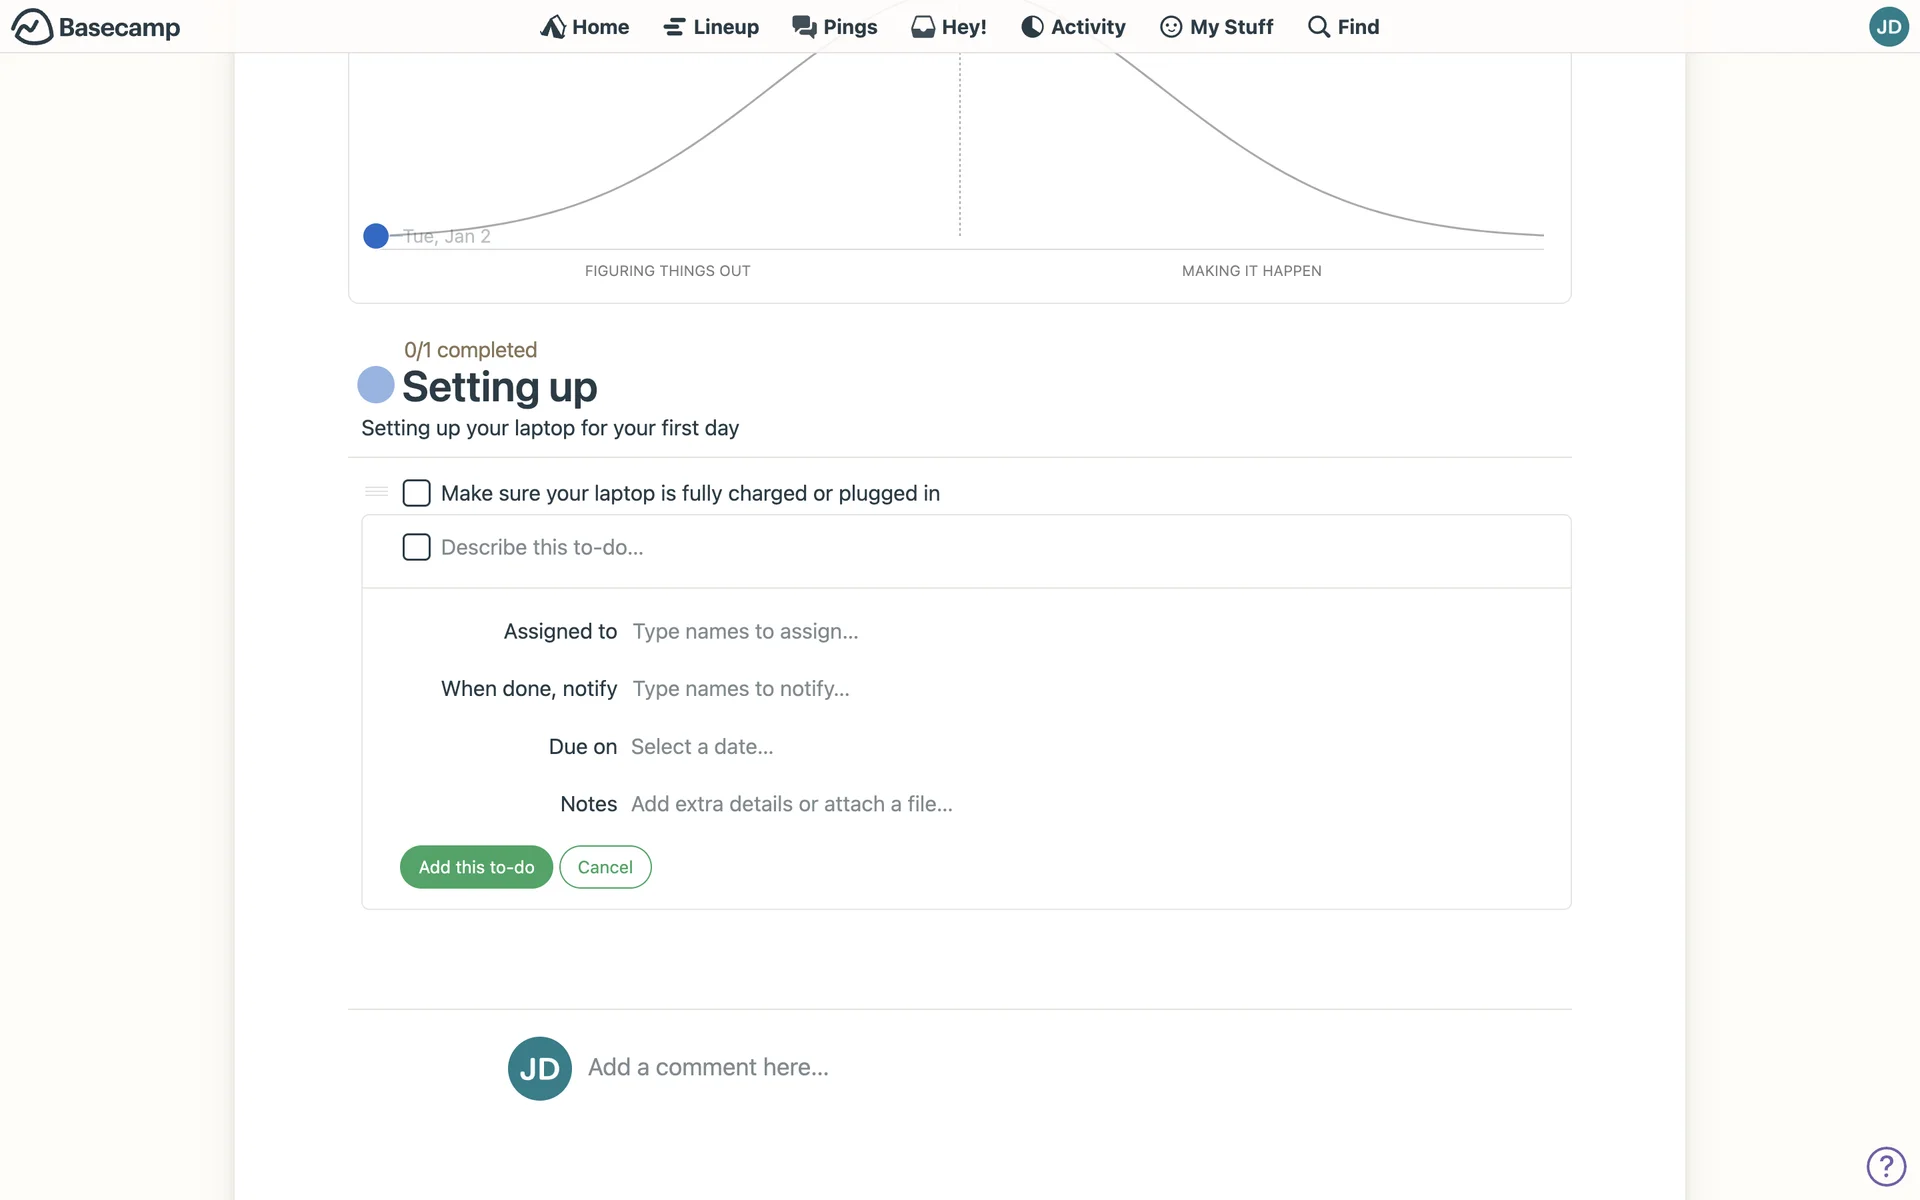Check off the laptop charged to-do

416,493
